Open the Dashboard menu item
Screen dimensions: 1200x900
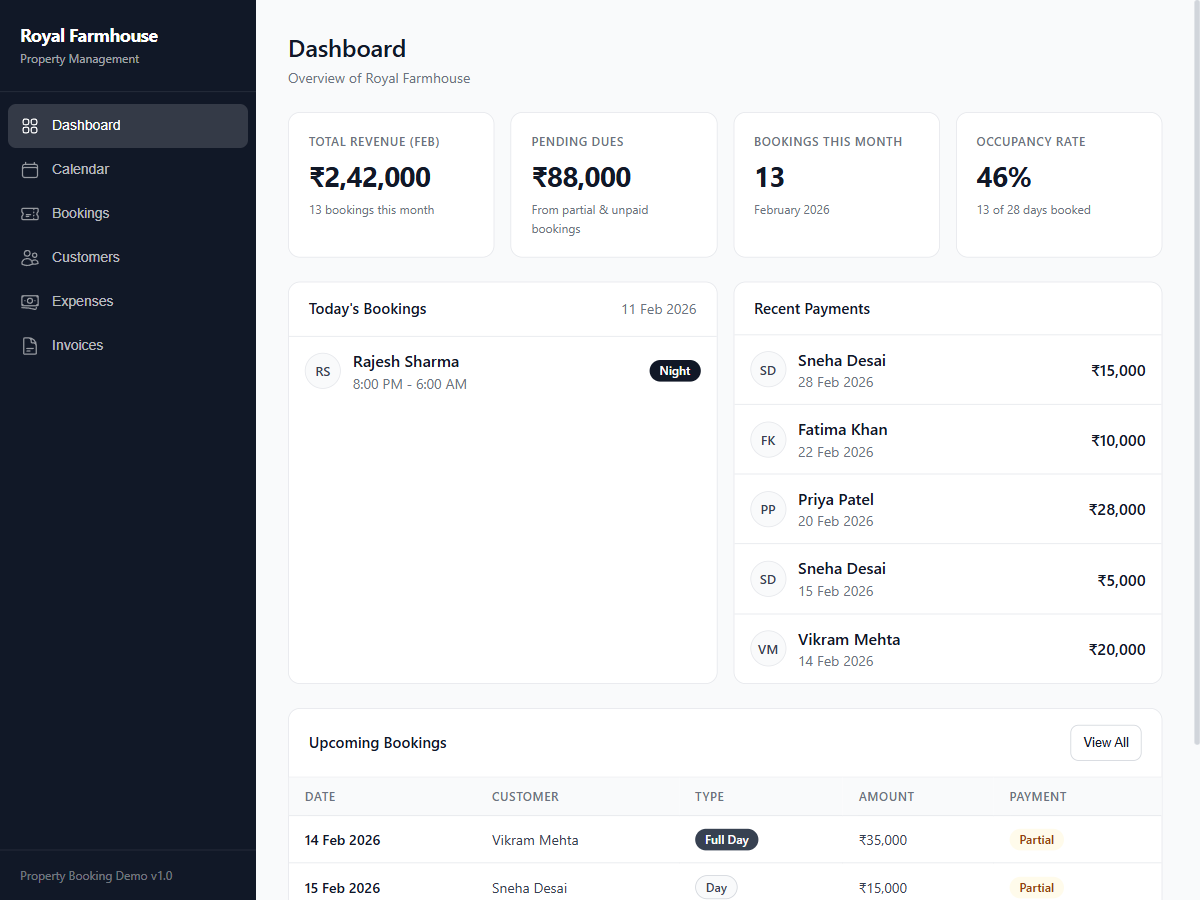(128, 126)
